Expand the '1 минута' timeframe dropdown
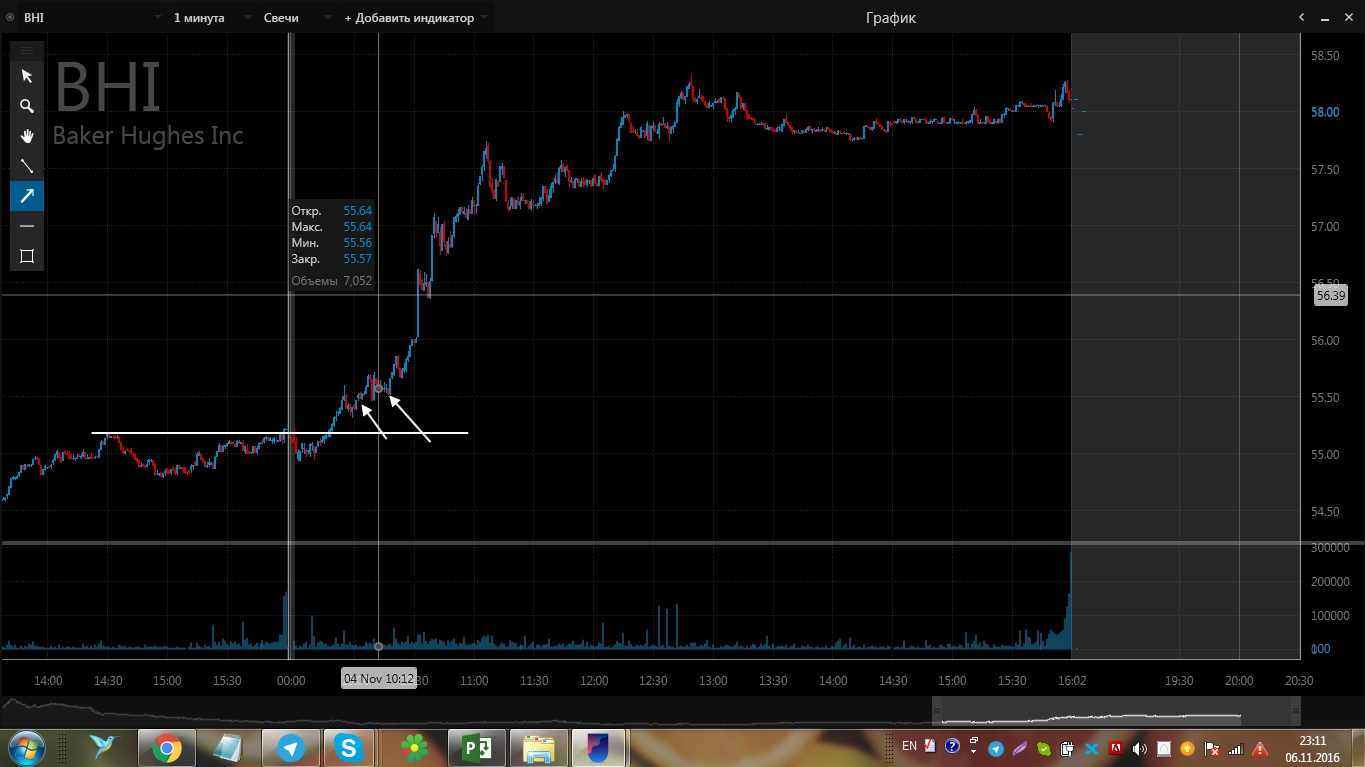The width and height of the screenshot is (1365, 767). (x=246, y=18)
